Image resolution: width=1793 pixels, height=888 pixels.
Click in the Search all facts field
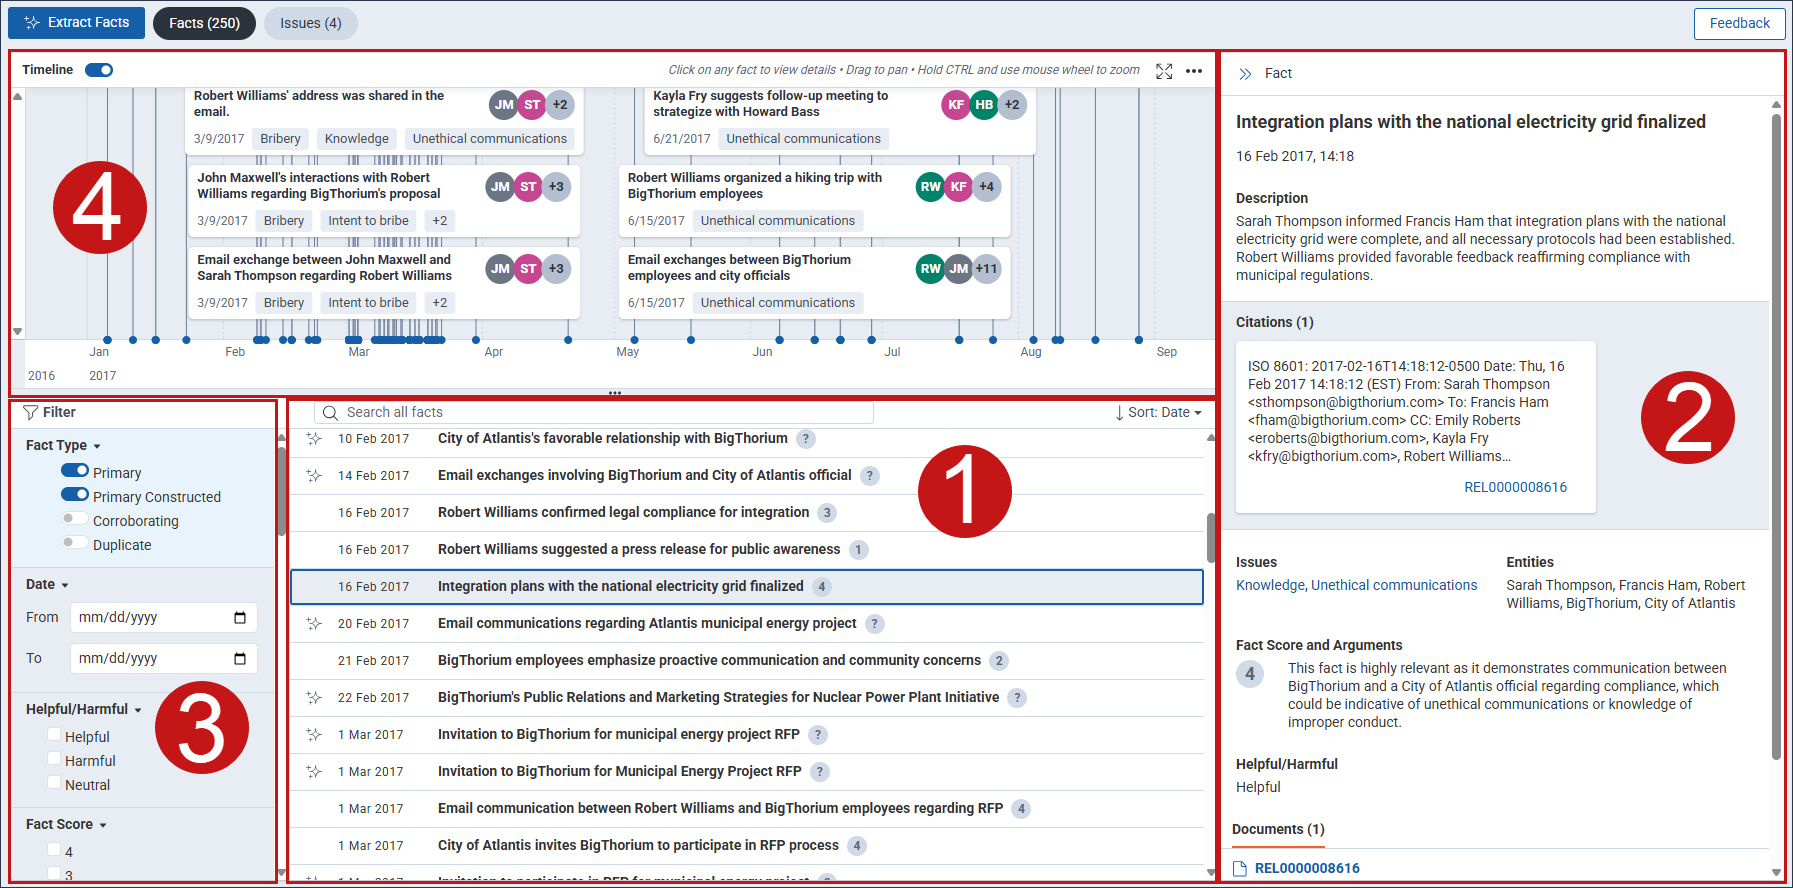594,412
